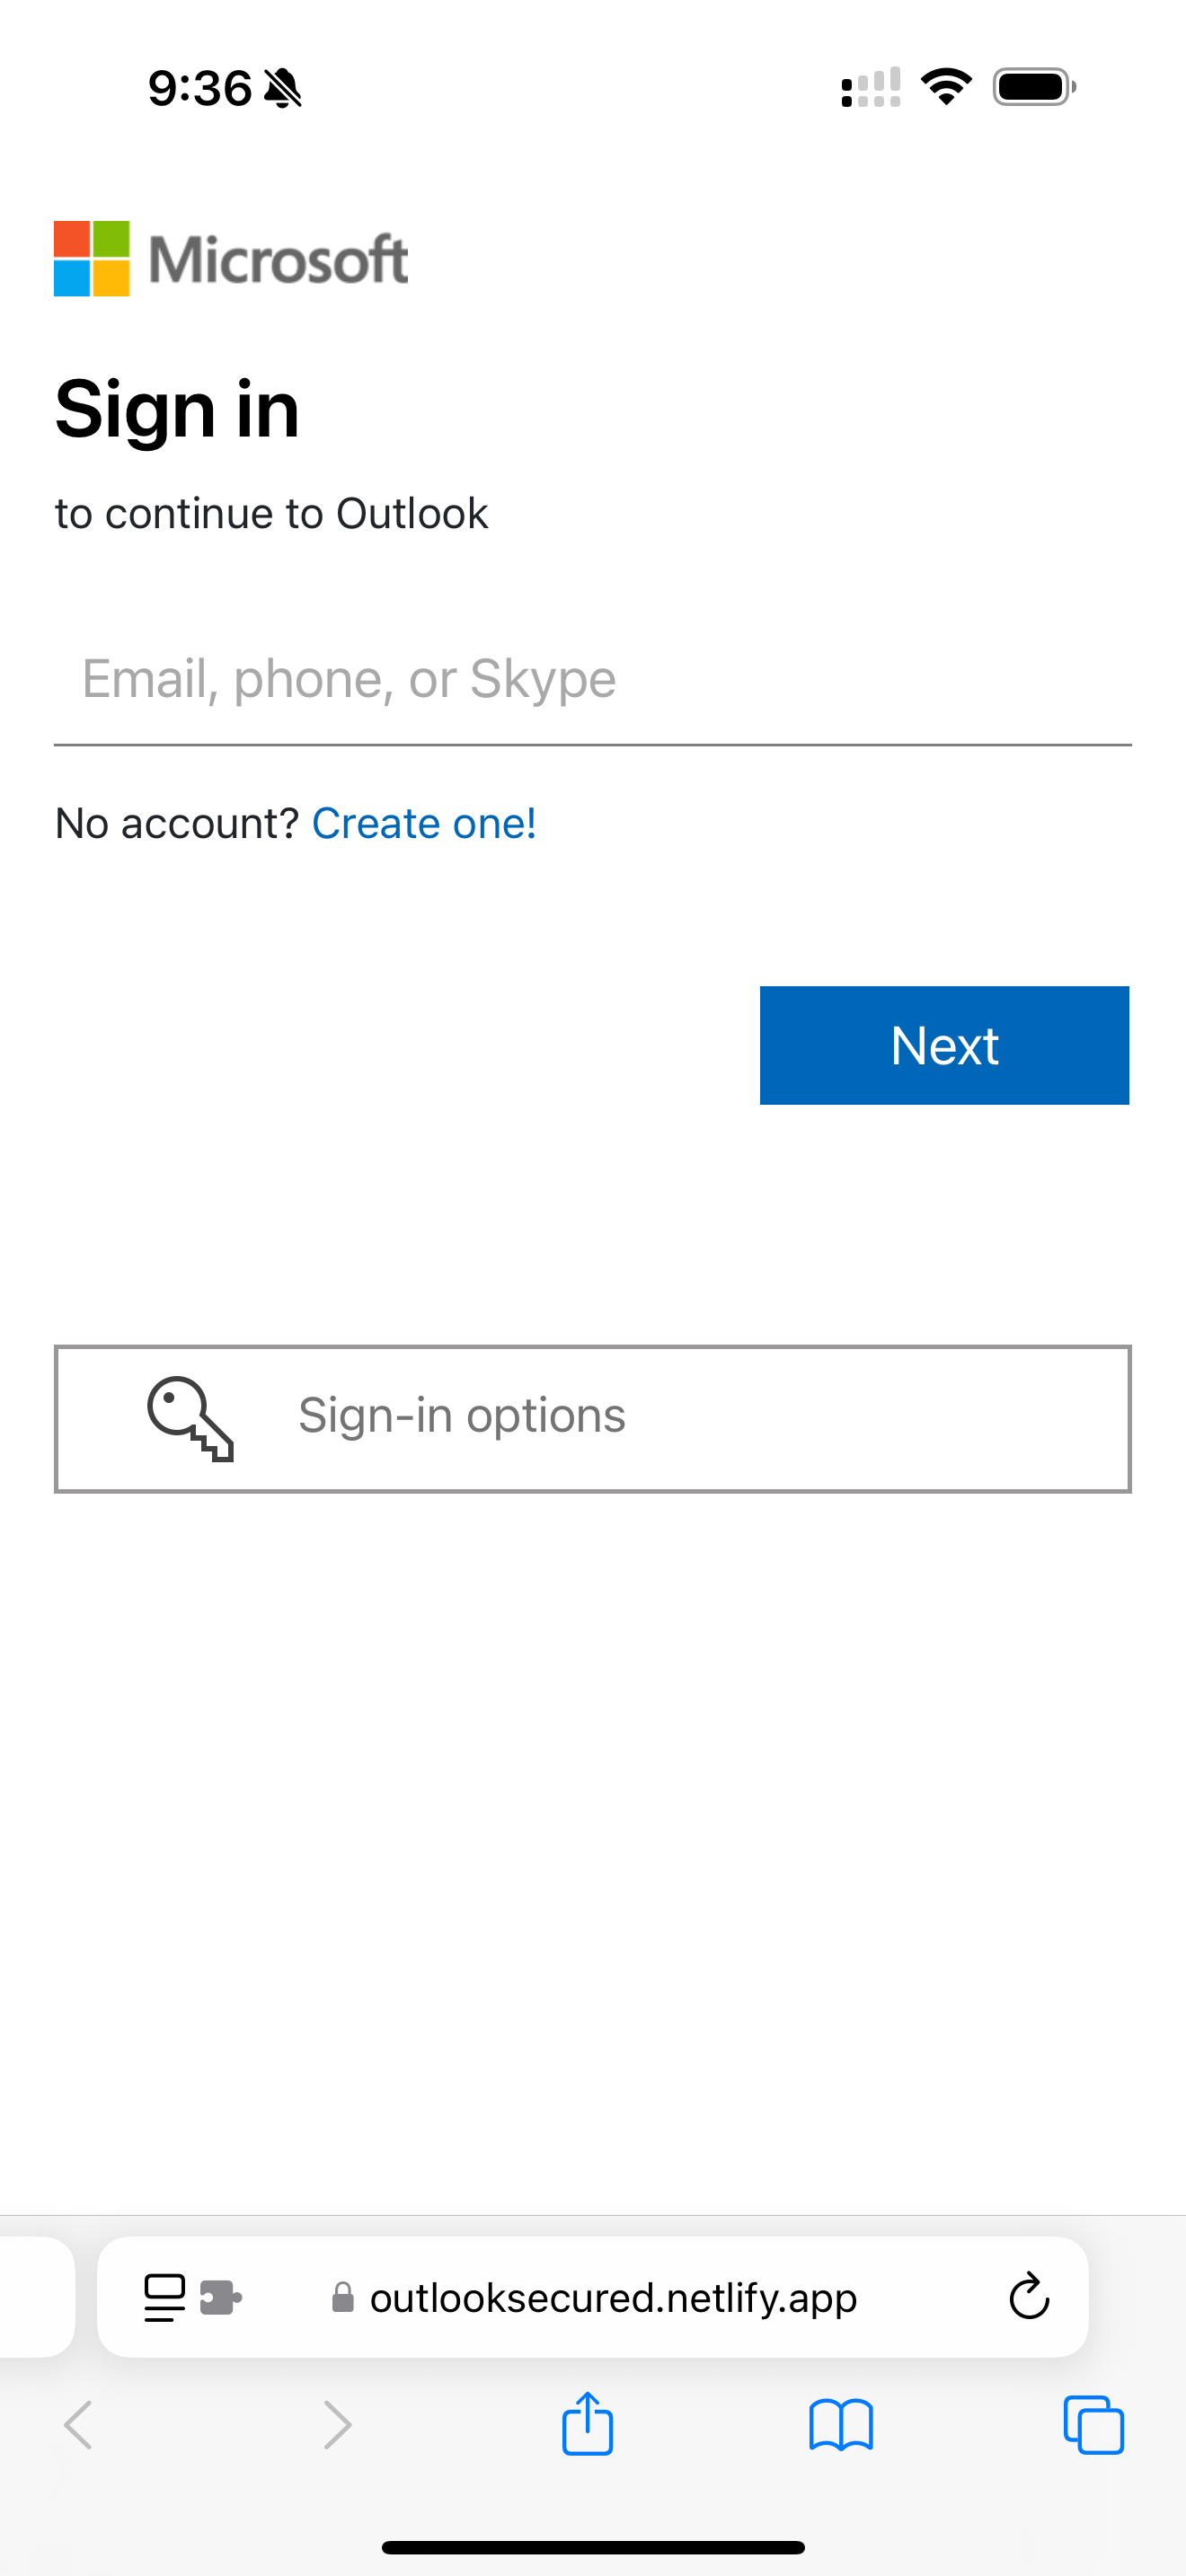Go back with the left chevron
Screen dimensions: 1186x2576
78,2425
